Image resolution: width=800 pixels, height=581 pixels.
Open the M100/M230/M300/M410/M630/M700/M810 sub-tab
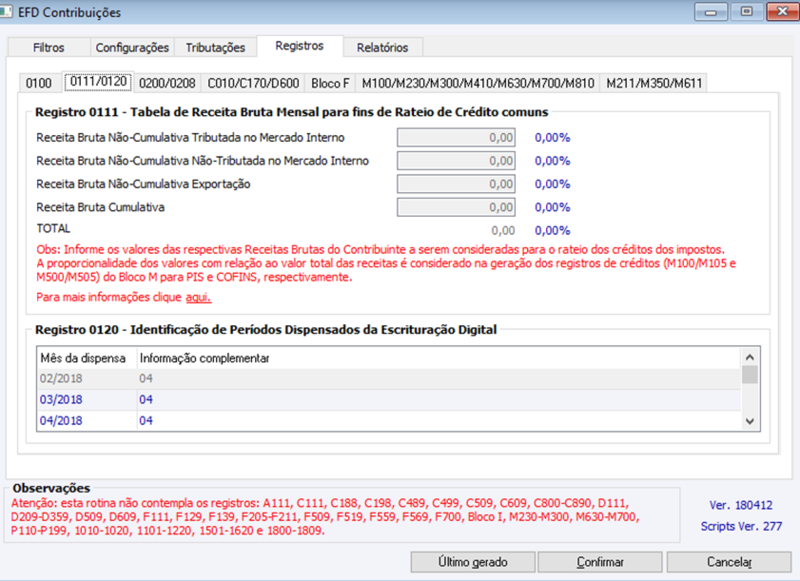pyautogui.click(x=478, y=83)
